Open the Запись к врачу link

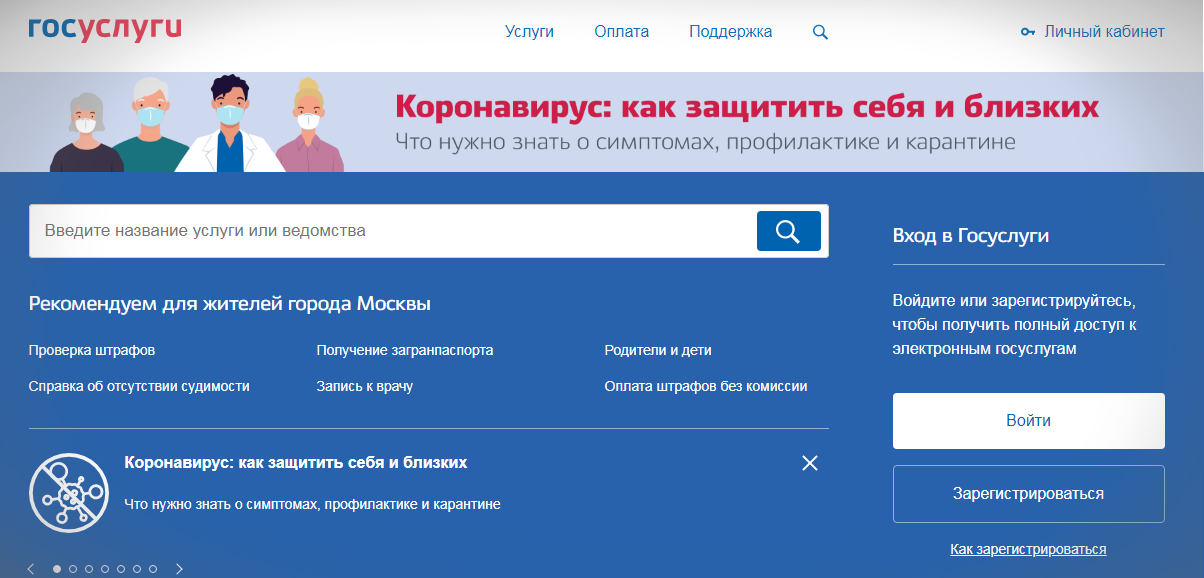[x=364, y=386]
